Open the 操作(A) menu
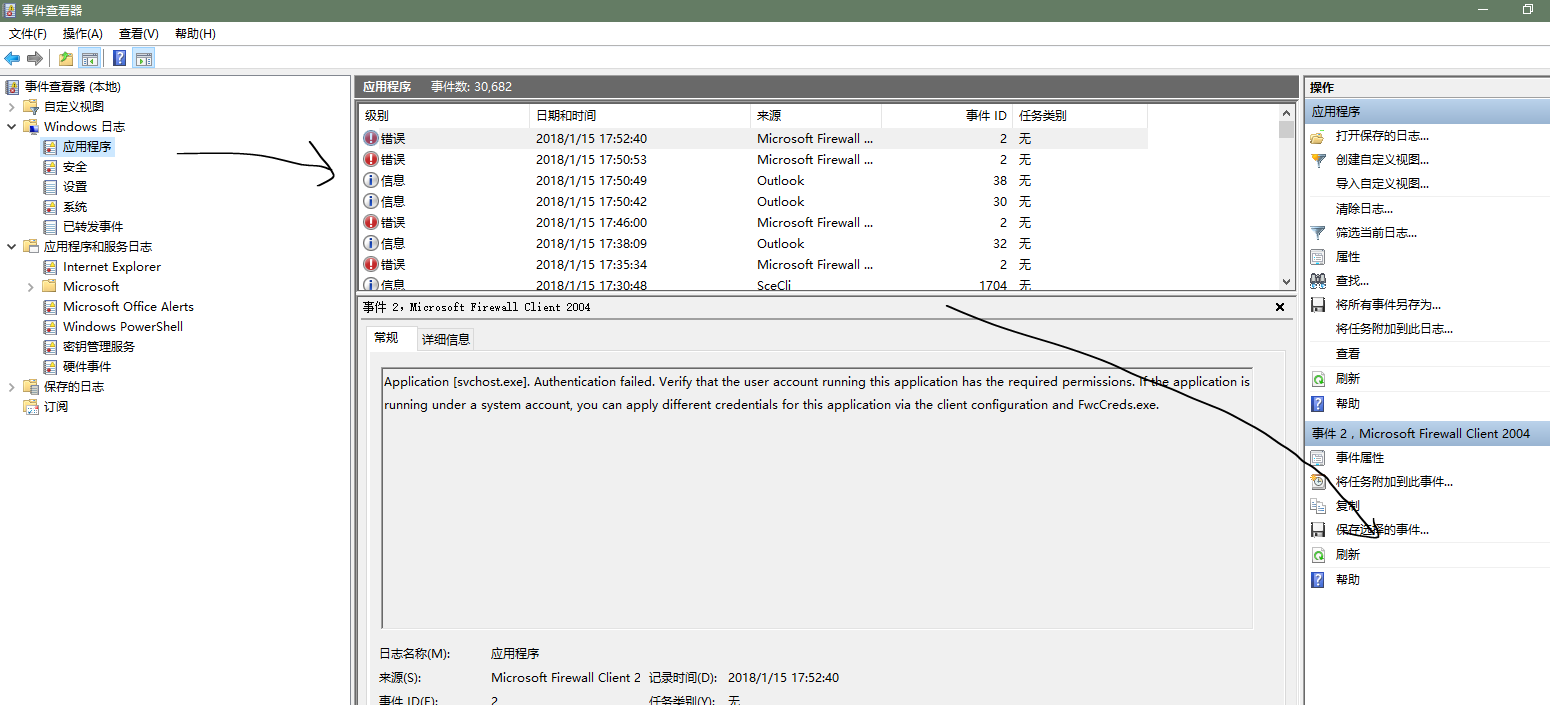This screenshot has width=1550, height=705. pyautogui.click(x=83, y=34)
